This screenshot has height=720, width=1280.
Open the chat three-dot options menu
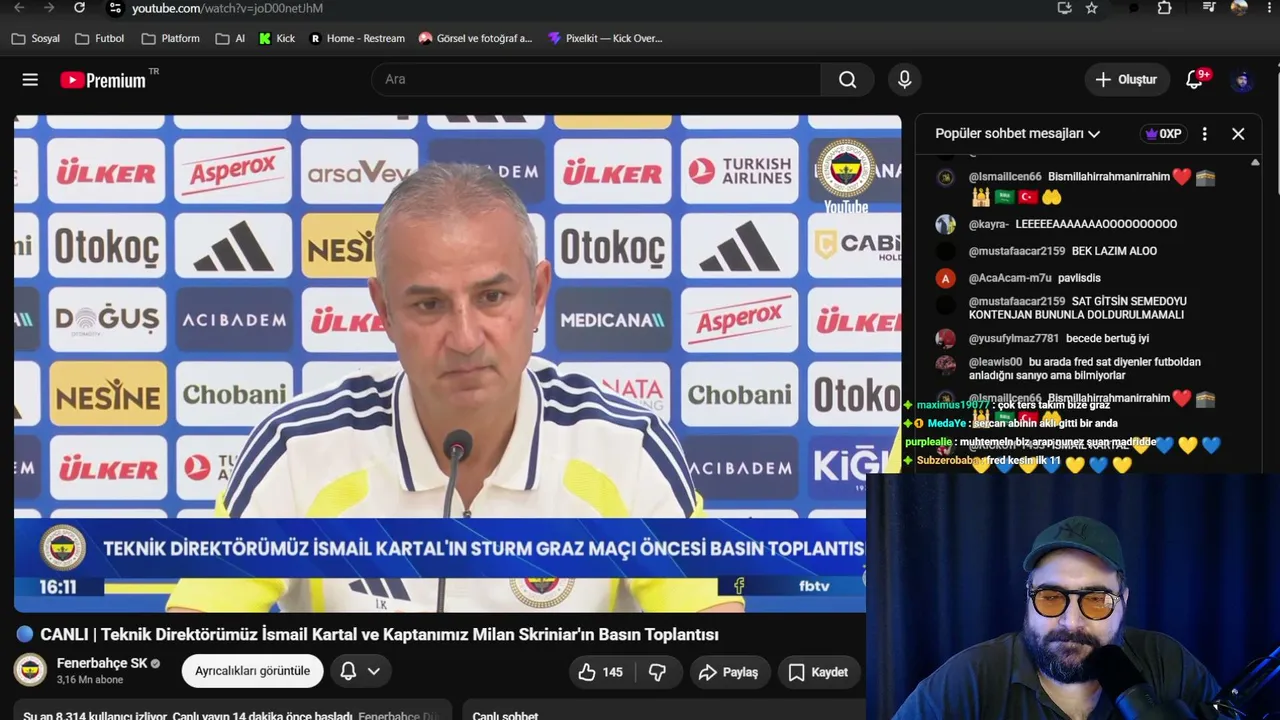pyautogui.click(x=1205, y=134)
